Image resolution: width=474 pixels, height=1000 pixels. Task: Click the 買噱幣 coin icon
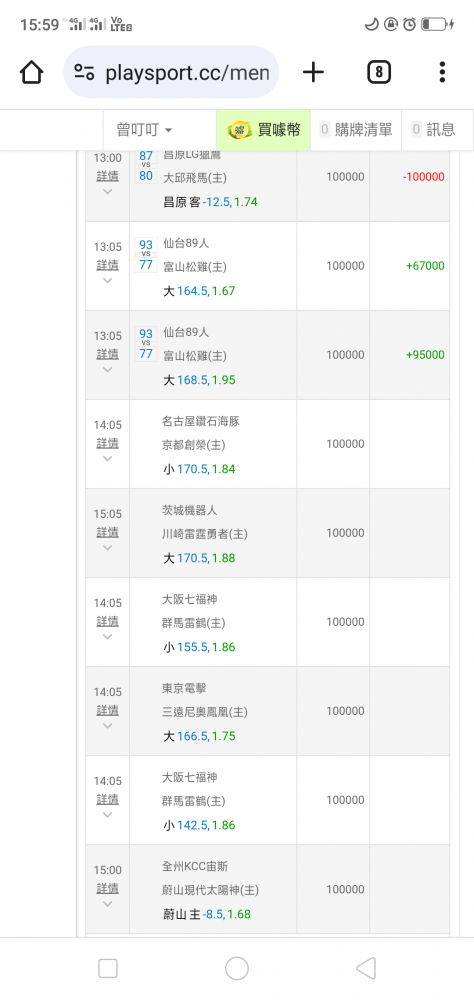(x=241, y=129)
